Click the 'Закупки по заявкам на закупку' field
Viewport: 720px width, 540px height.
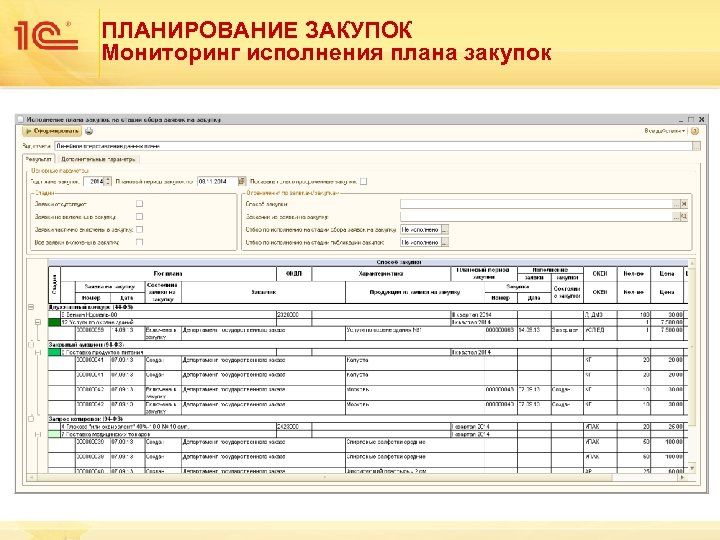point(536,216)
